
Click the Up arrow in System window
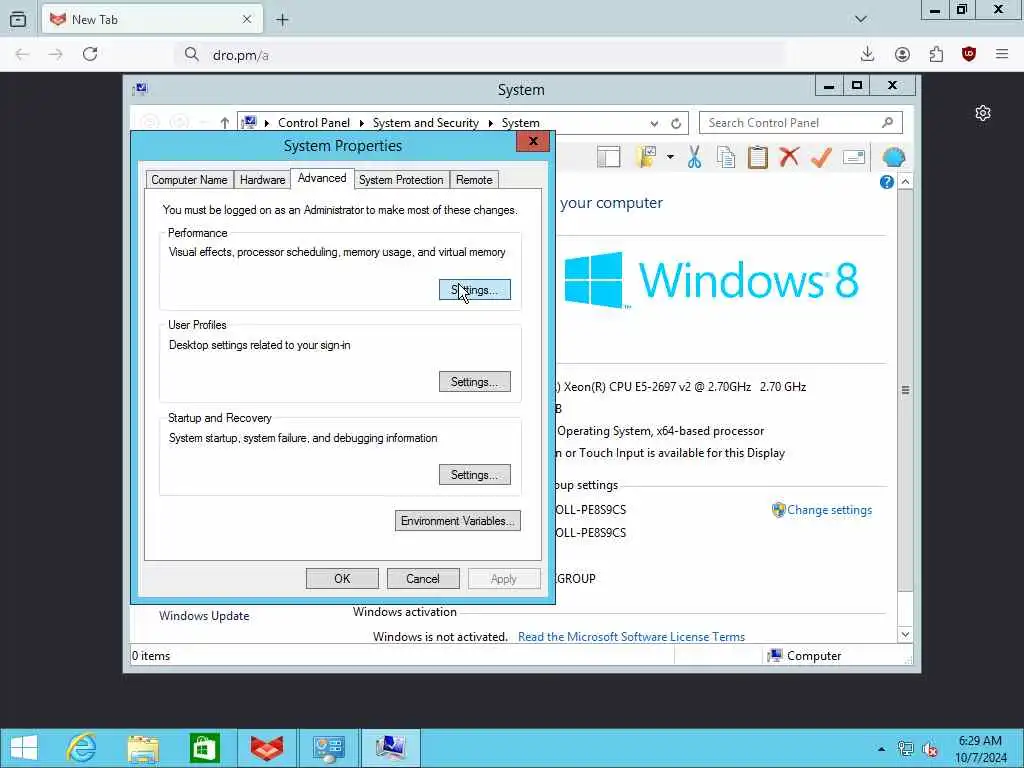pyautogui.click(x=225, y=123)
